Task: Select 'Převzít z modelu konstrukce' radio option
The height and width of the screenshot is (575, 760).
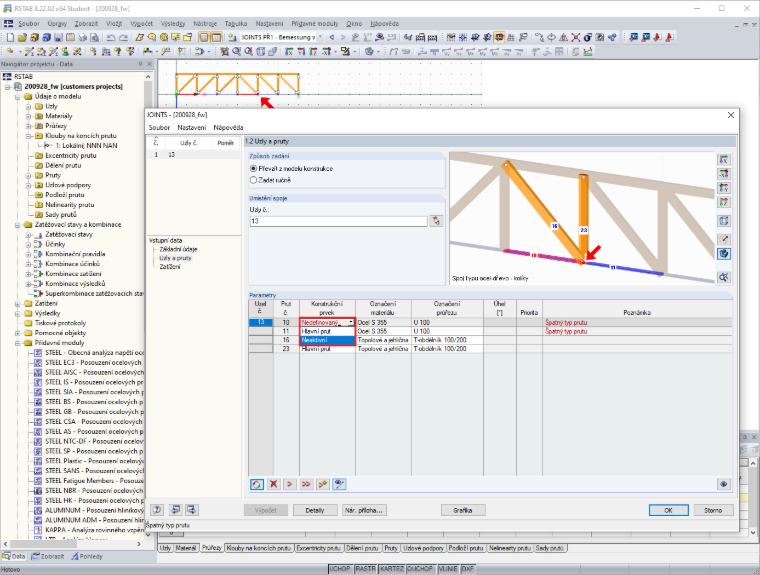Action: [x=253, y=169]
